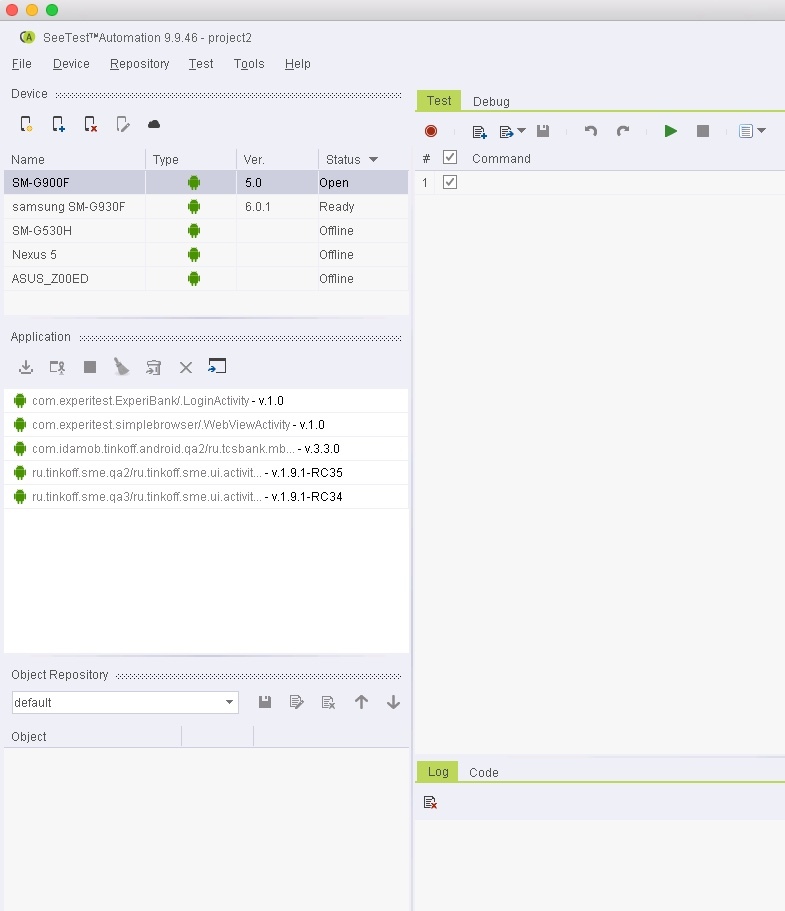Click the macOS green fullscreen button
Viewport: 785px width, 911px height.
(52, 10)
